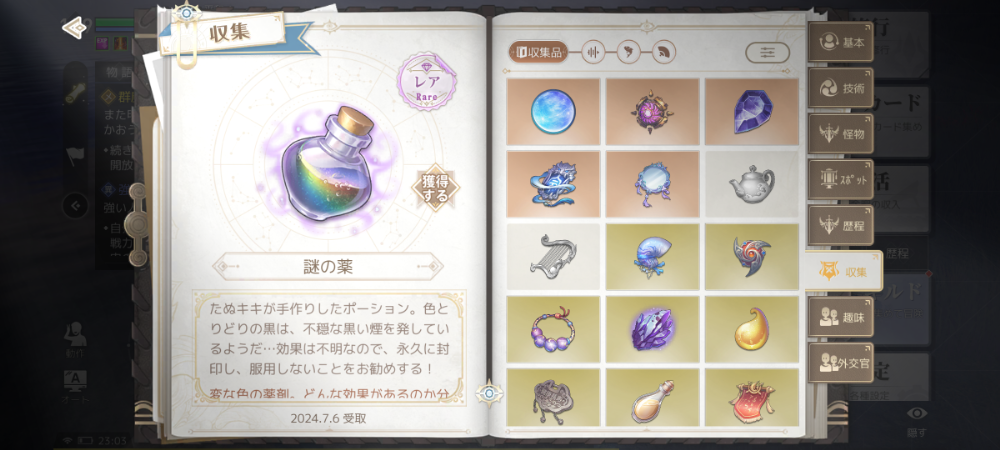
Task: Open the 外交官 side tab
Action: pos(841,362)
